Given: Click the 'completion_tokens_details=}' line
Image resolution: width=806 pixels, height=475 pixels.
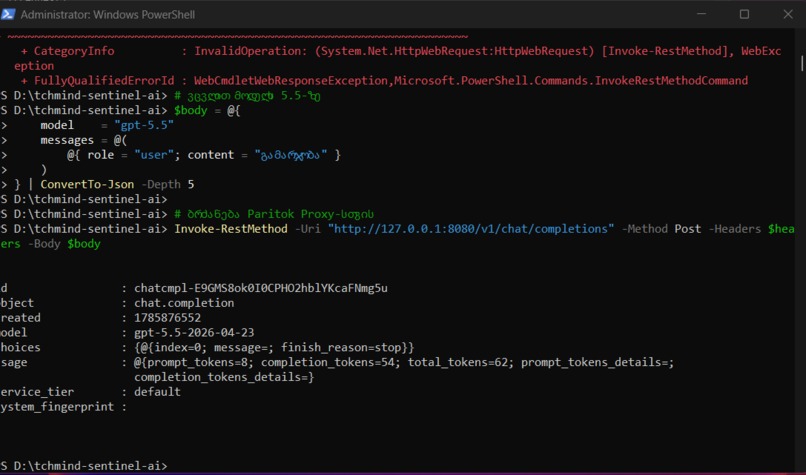Looking at the screenshot, I should tap(224, 377).
